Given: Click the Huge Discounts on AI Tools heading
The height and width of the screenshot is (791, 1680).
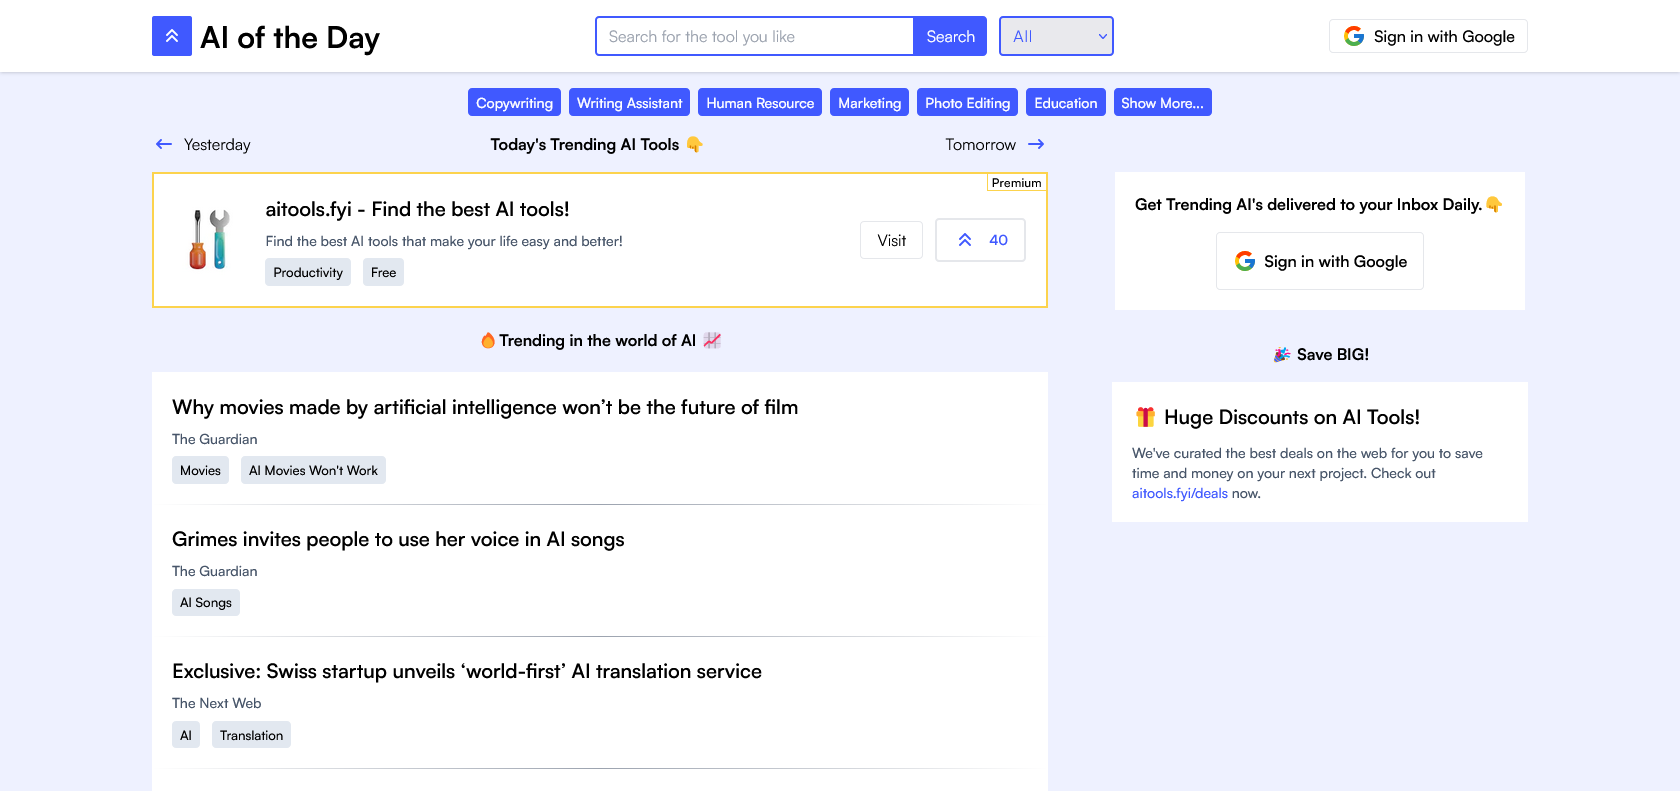Looking at the screenshot, I should point(1292,417).
